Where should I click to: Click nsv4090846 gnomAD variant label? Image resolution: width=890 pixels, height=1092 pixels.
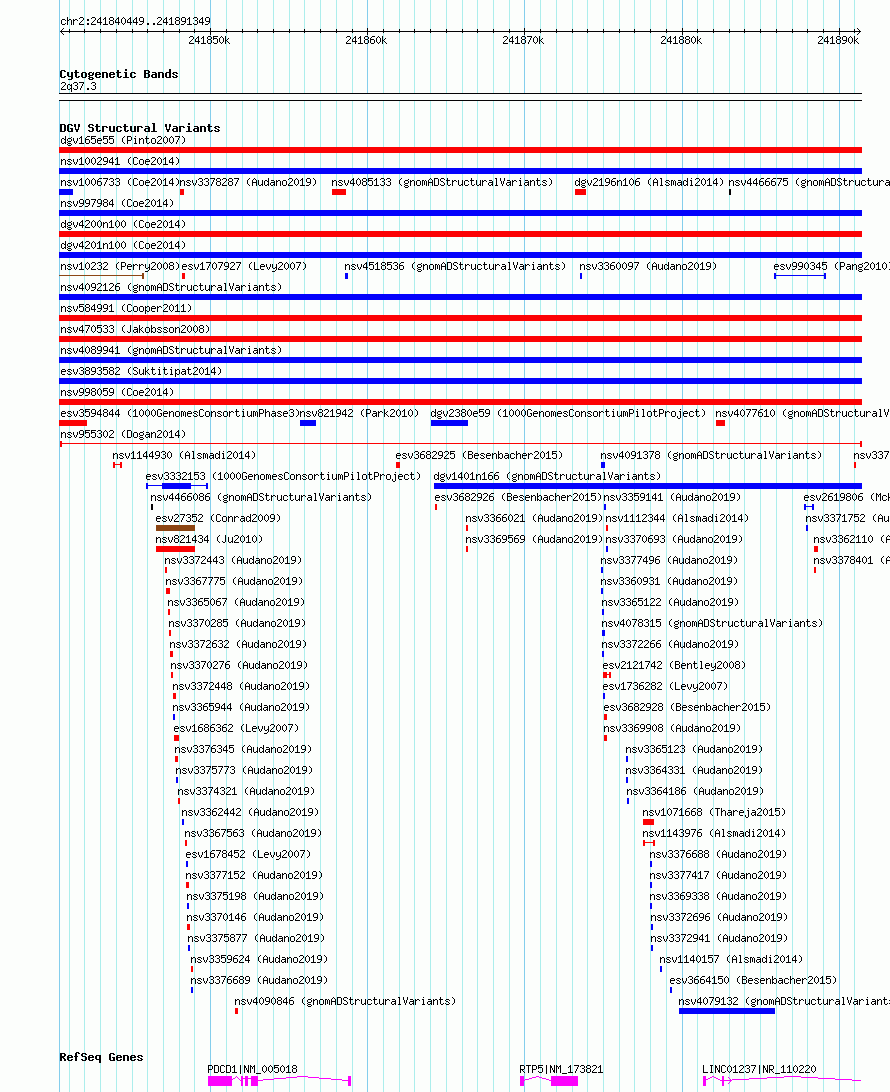click(345, 1000)
